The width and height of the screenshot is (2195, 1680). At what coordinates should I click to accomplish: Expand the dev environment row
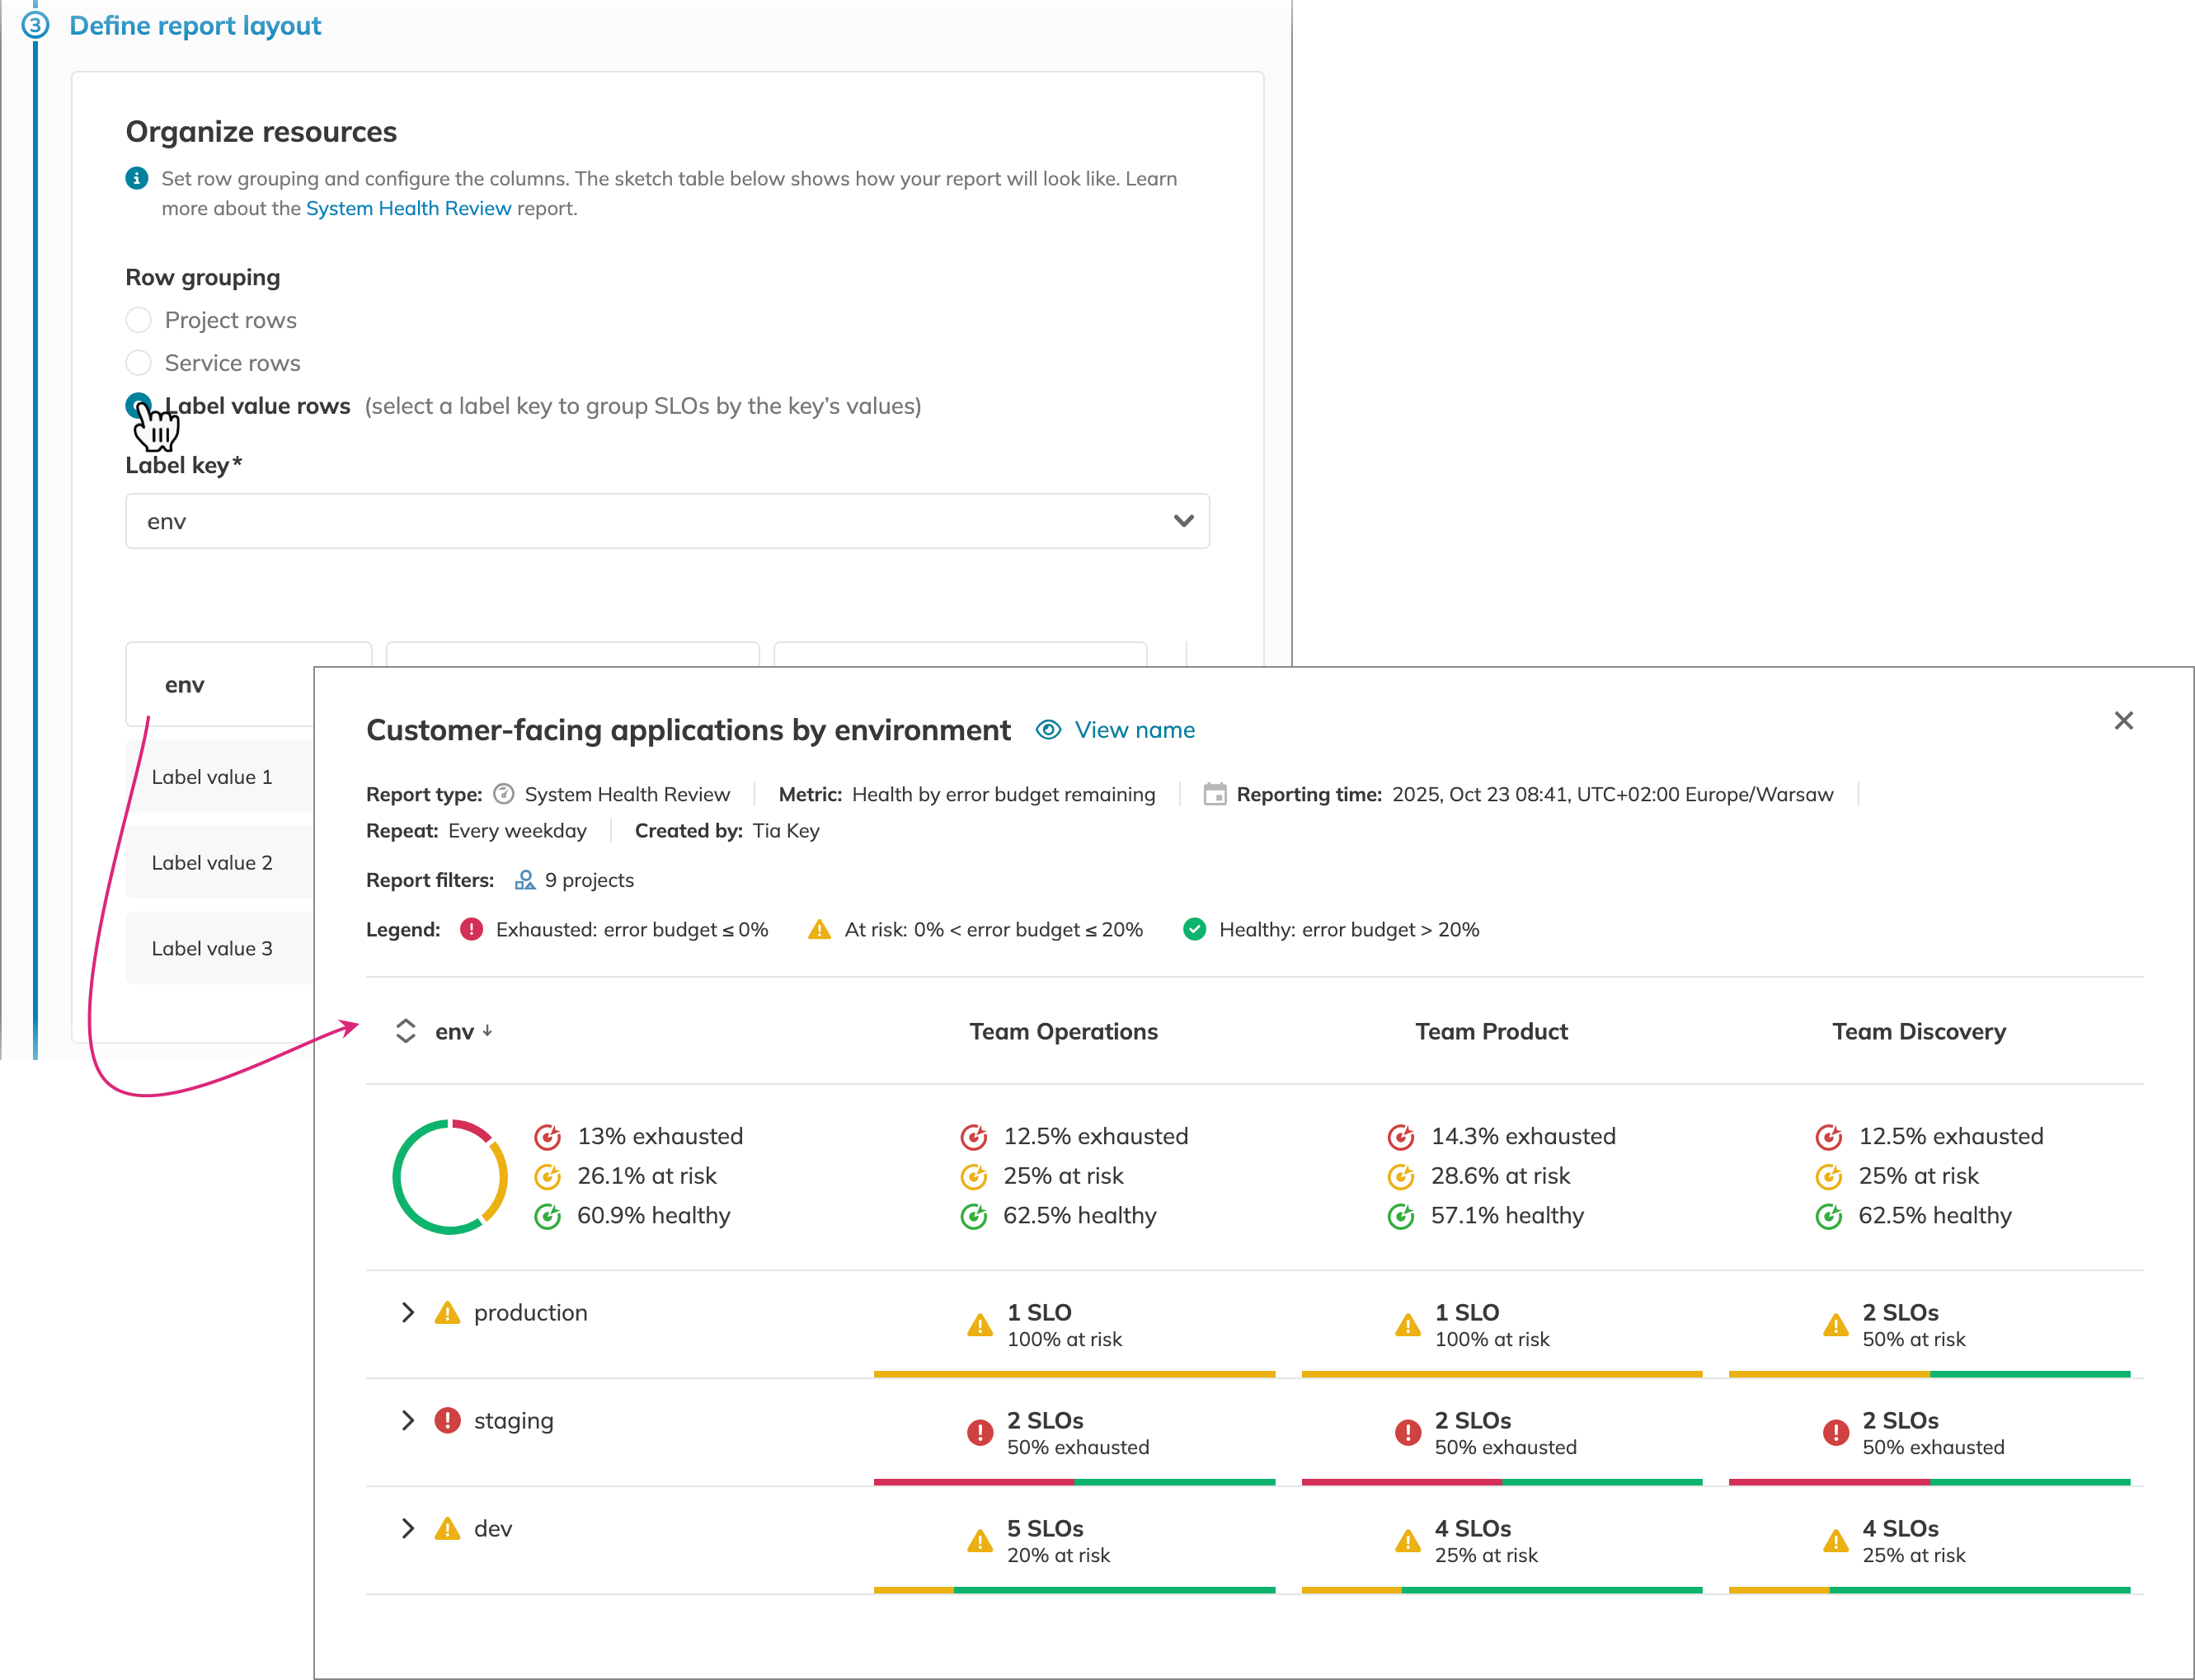(407, 1529)
